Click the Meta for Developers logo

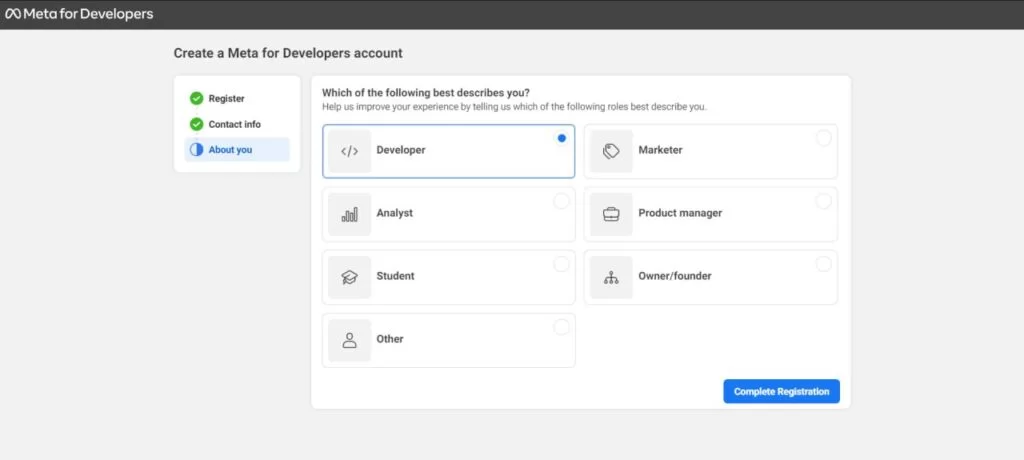coord(79,14)
